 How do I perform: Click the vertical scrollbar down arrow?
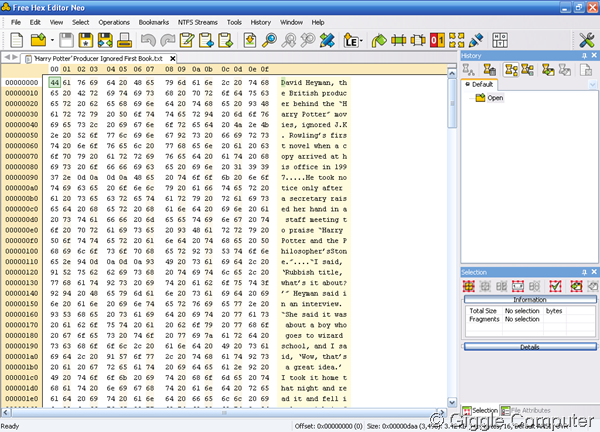click(x=452, y=402)
